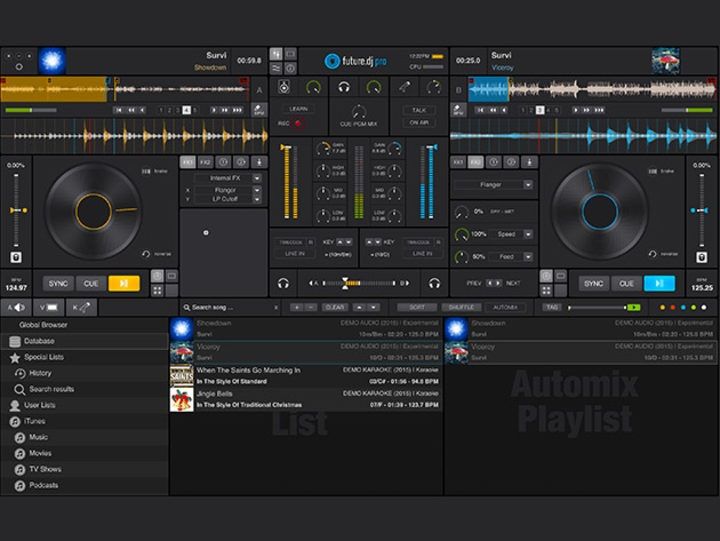Toggle SYNC on the left deck

click(58, 284)
